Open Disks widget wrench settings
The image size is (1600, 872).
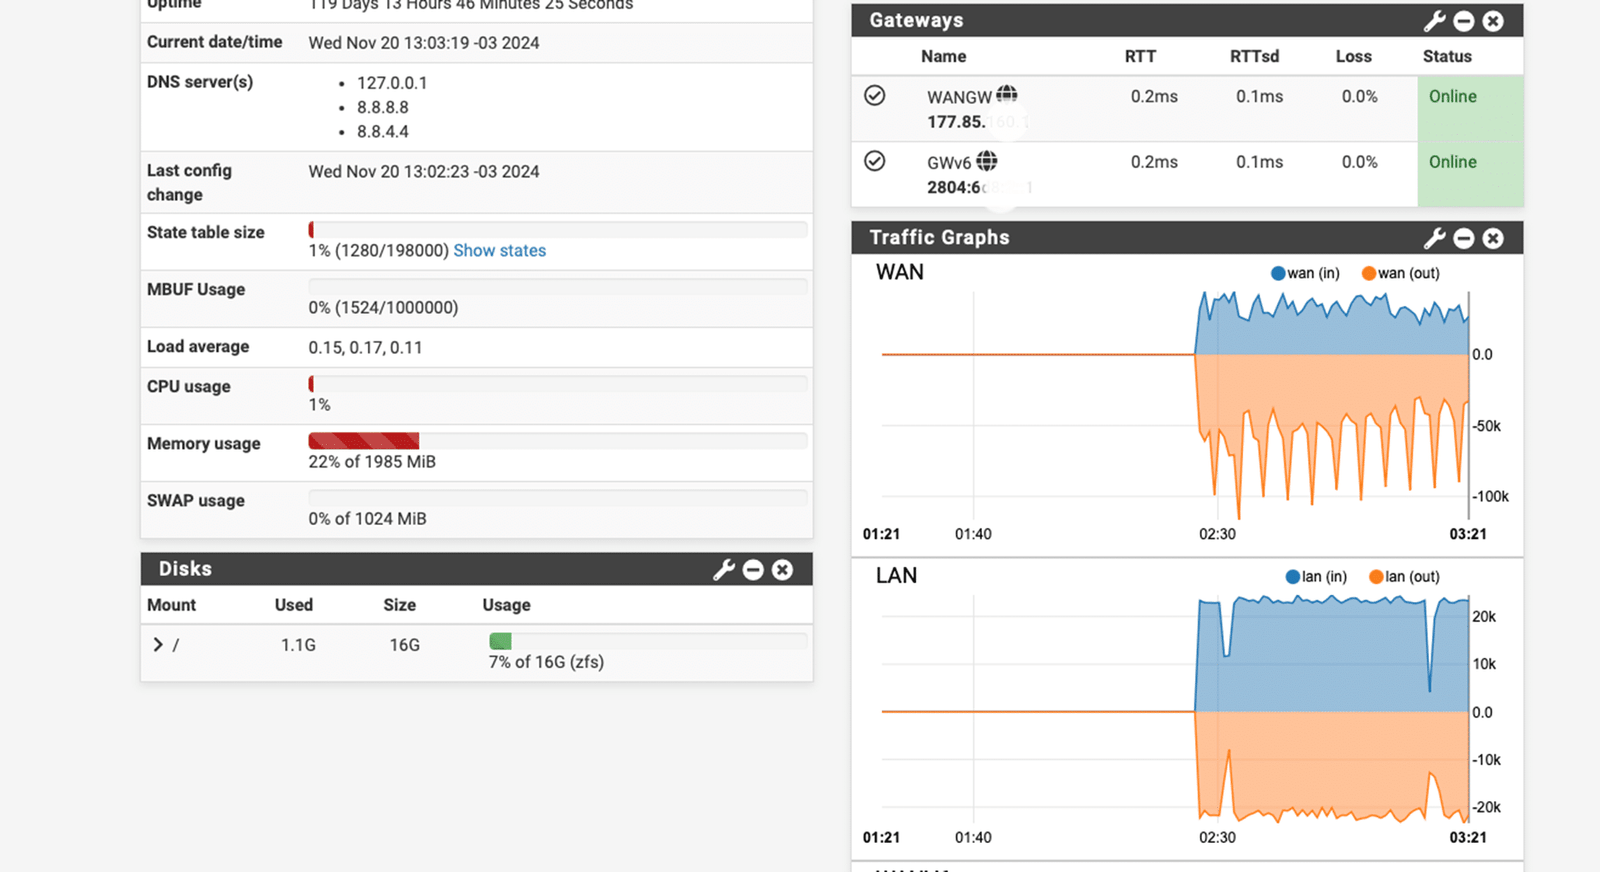723,569
